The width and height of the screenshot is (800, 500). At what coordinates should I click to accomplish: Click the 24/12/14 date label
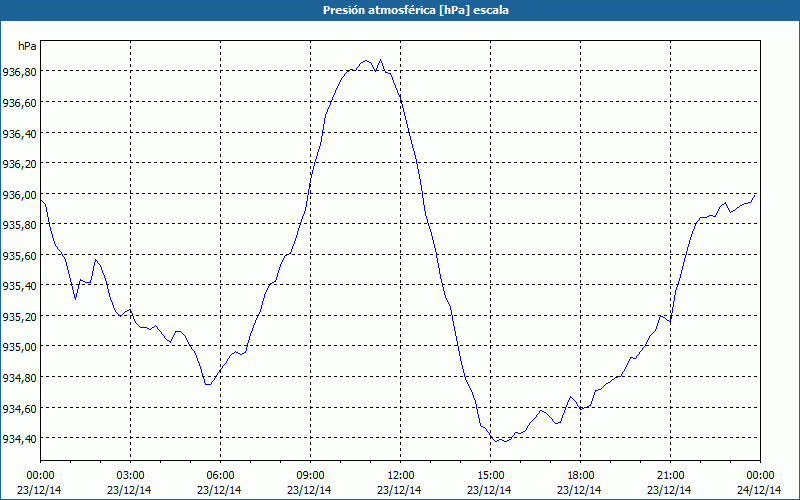point(759,490)
